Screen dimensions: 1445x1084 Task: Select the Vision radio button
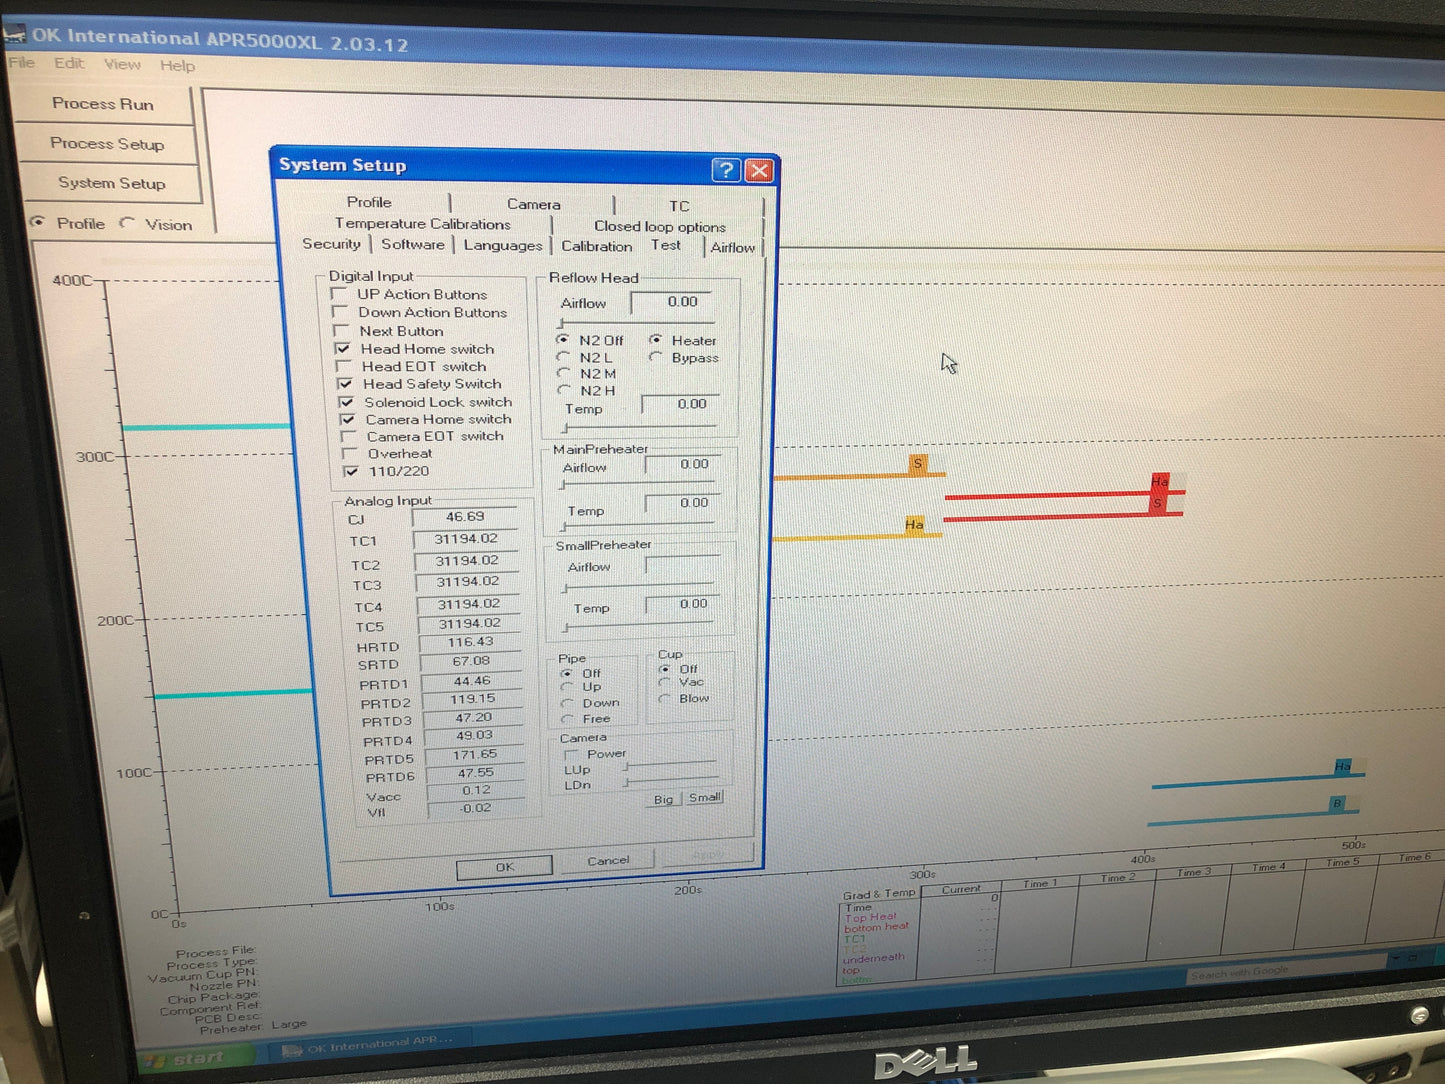(x=126, y=223)
